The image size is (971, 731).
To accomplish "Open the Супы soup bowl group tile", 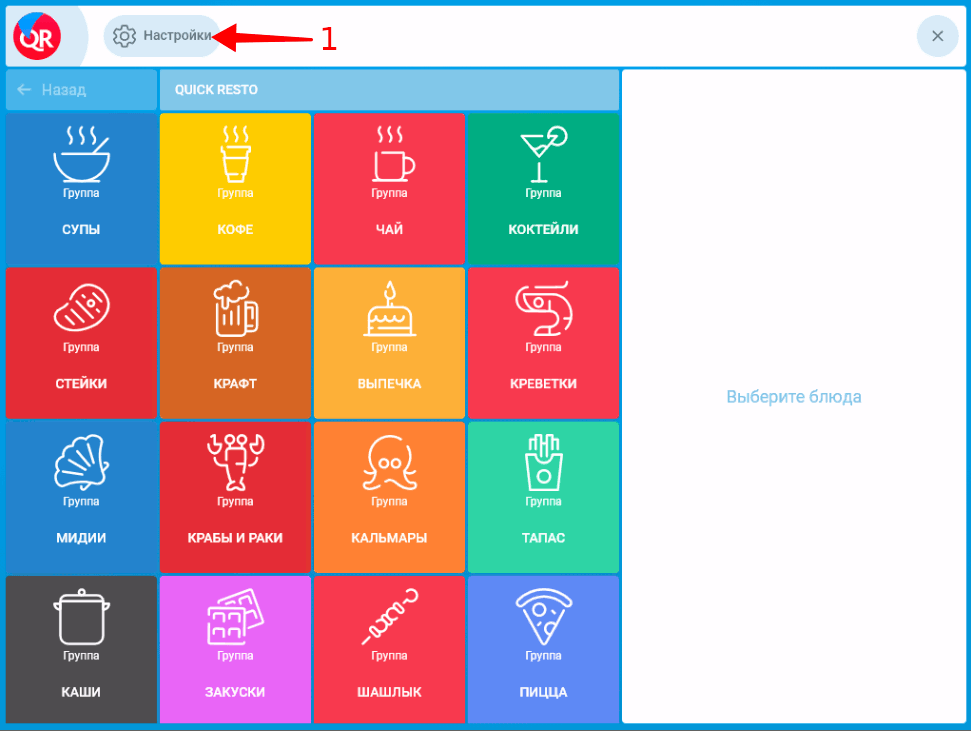I will pos(81,188).
